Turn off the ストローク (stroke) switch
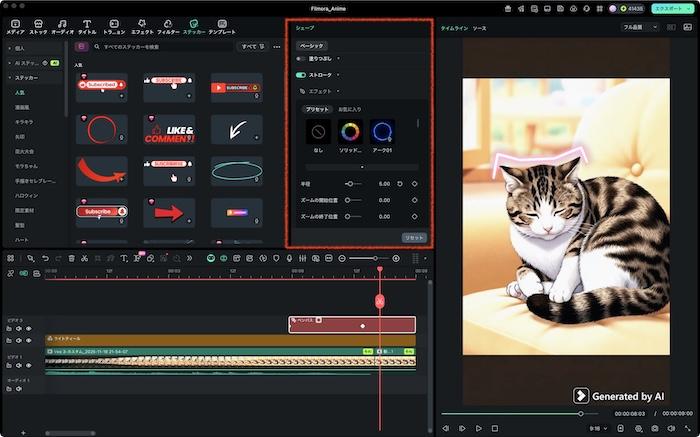This screenshot has width=700, height=437. 300,74
